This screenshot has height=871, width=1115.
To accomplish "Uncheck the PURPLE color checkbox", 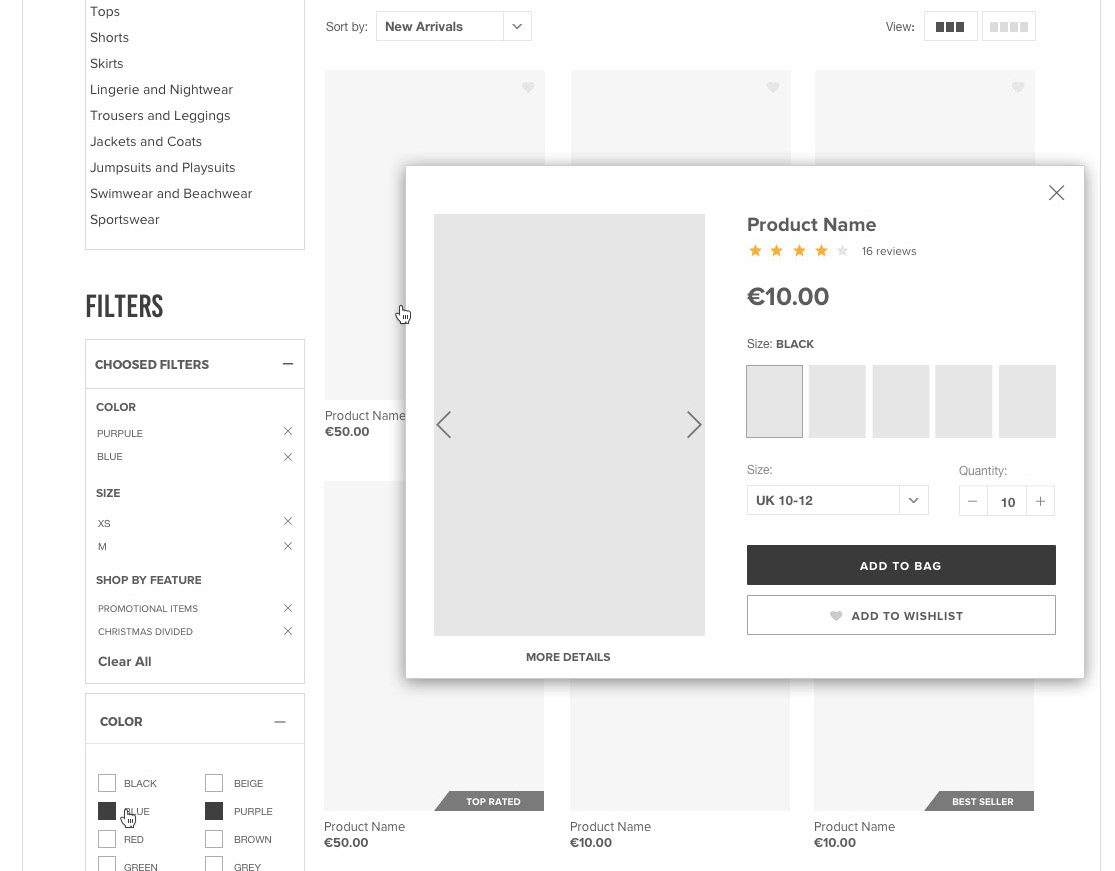I will [214, 811].
